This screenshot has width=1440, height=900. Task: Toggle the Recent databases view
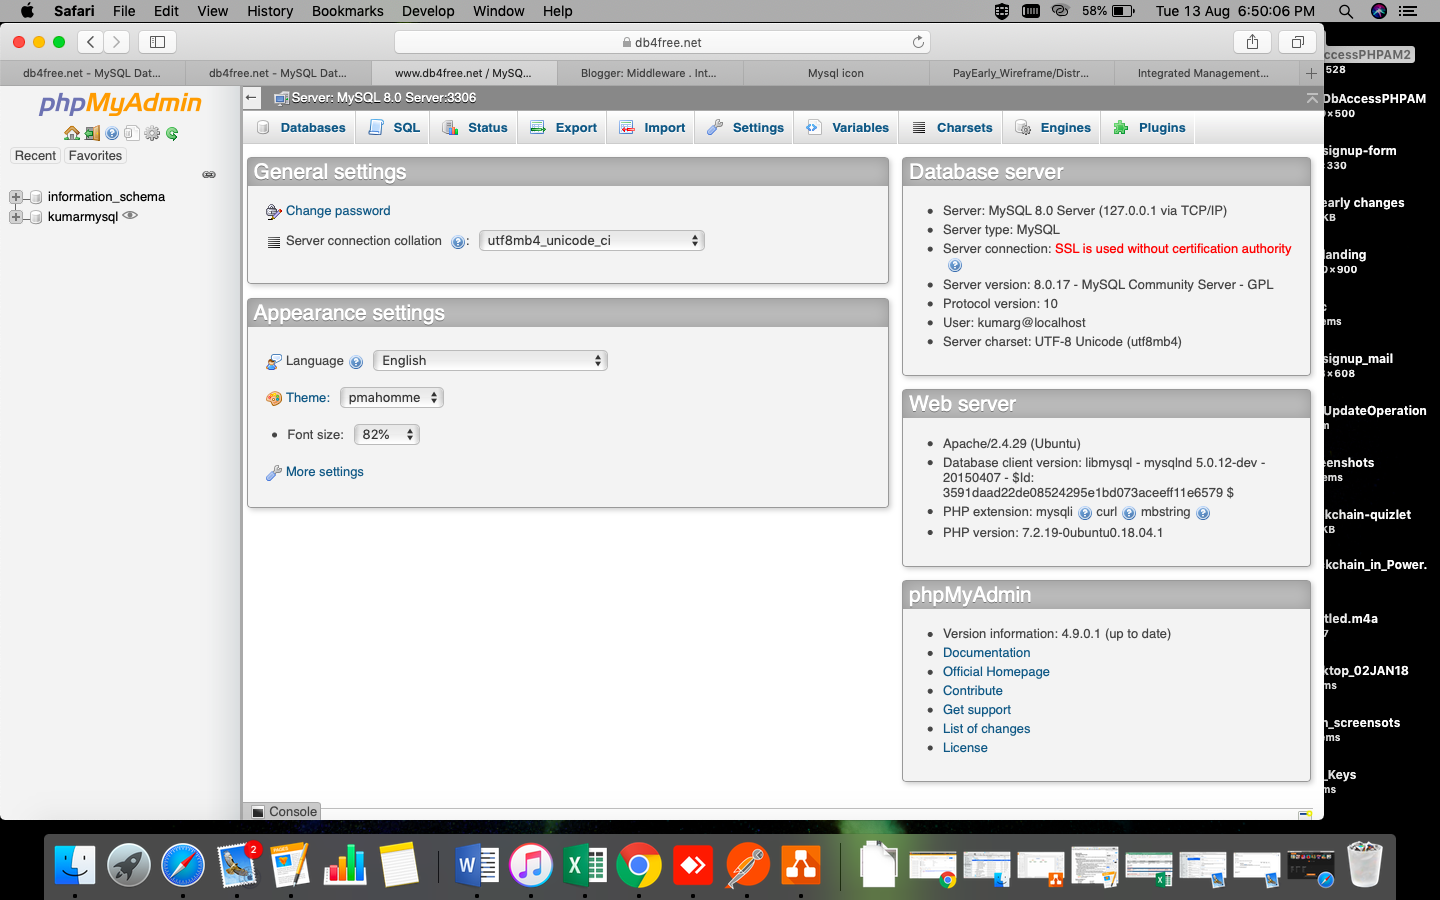[35, 155]
